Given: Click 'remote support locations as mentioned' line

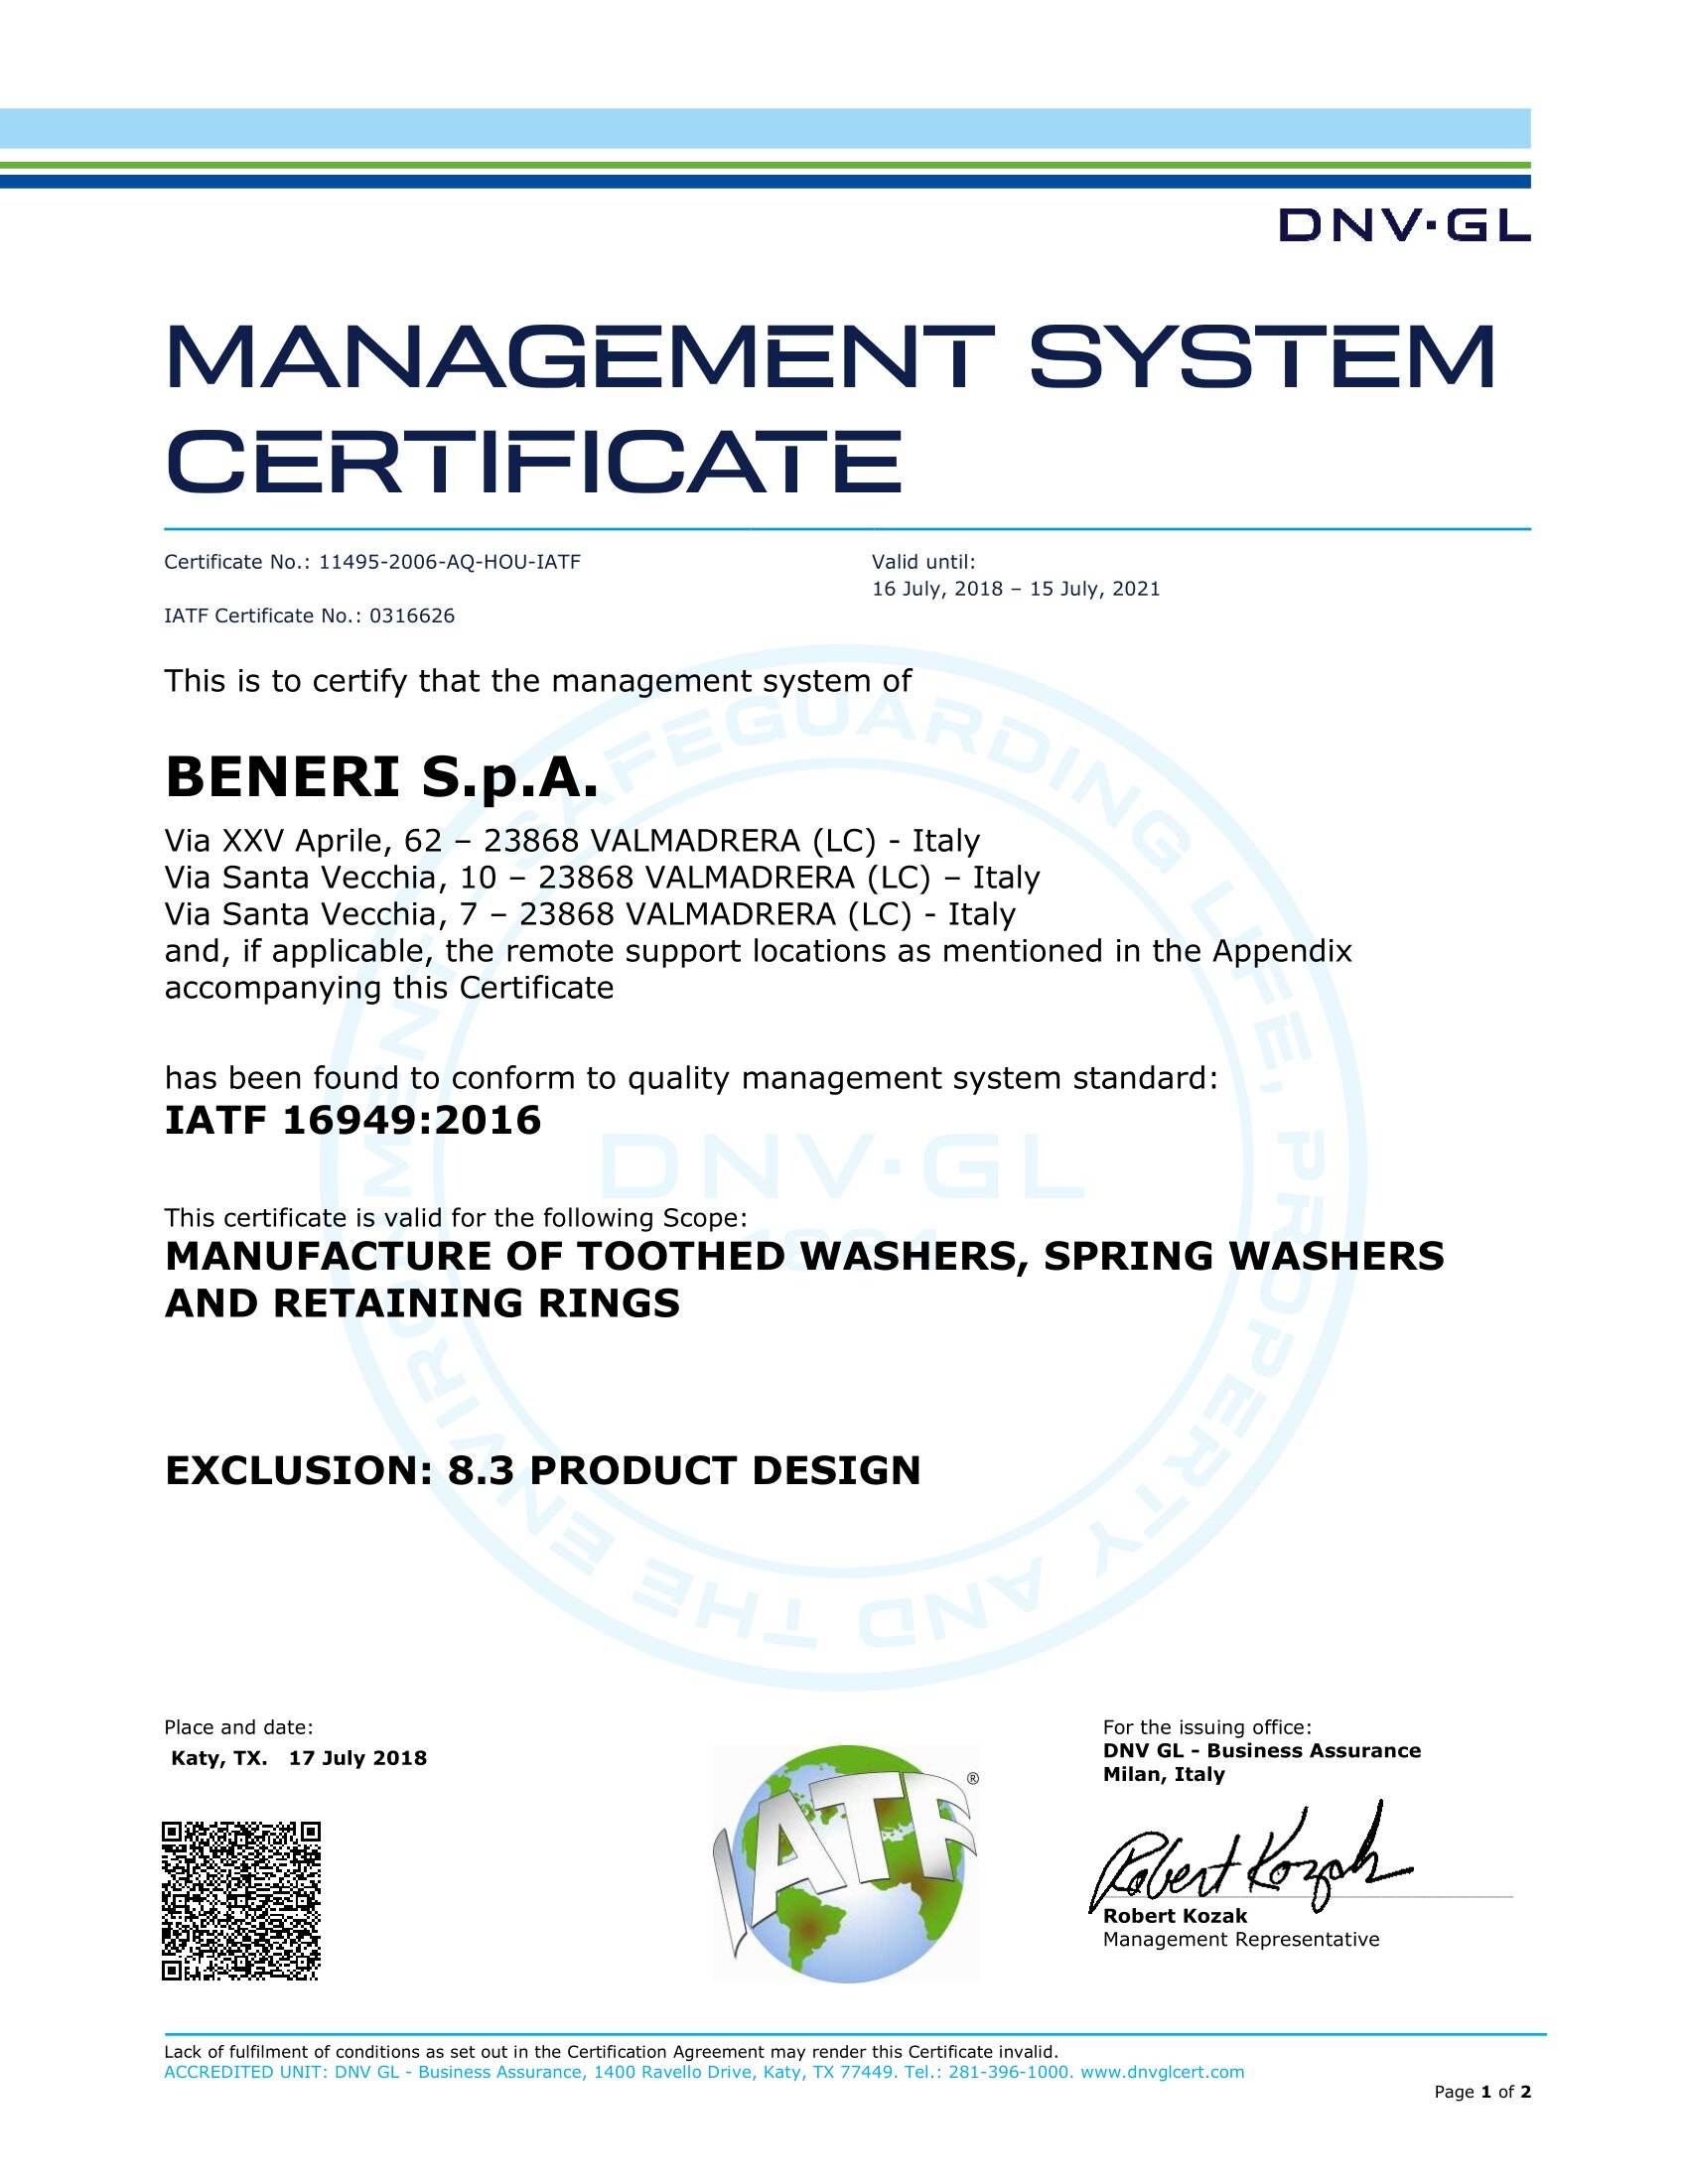Looking at the screenshot, I should coord(758,951).
